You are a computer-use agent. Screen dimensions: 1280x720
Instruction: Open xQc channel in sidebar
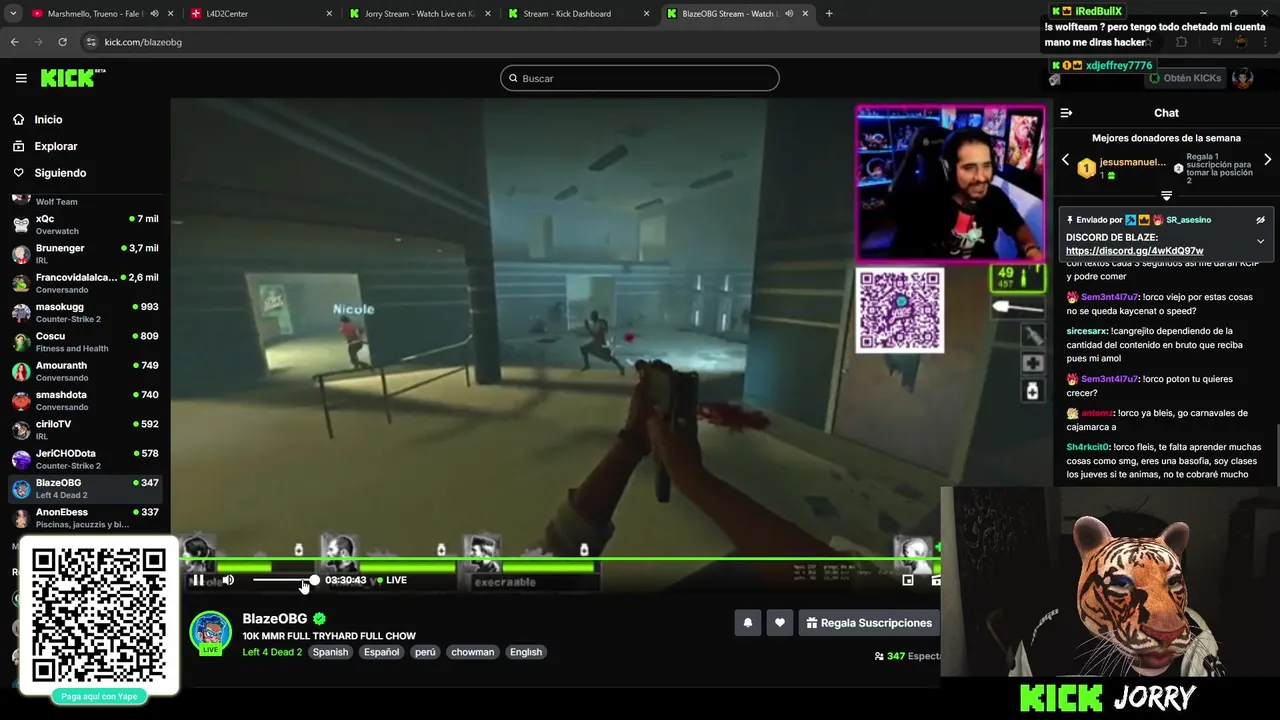pos(85,224)
